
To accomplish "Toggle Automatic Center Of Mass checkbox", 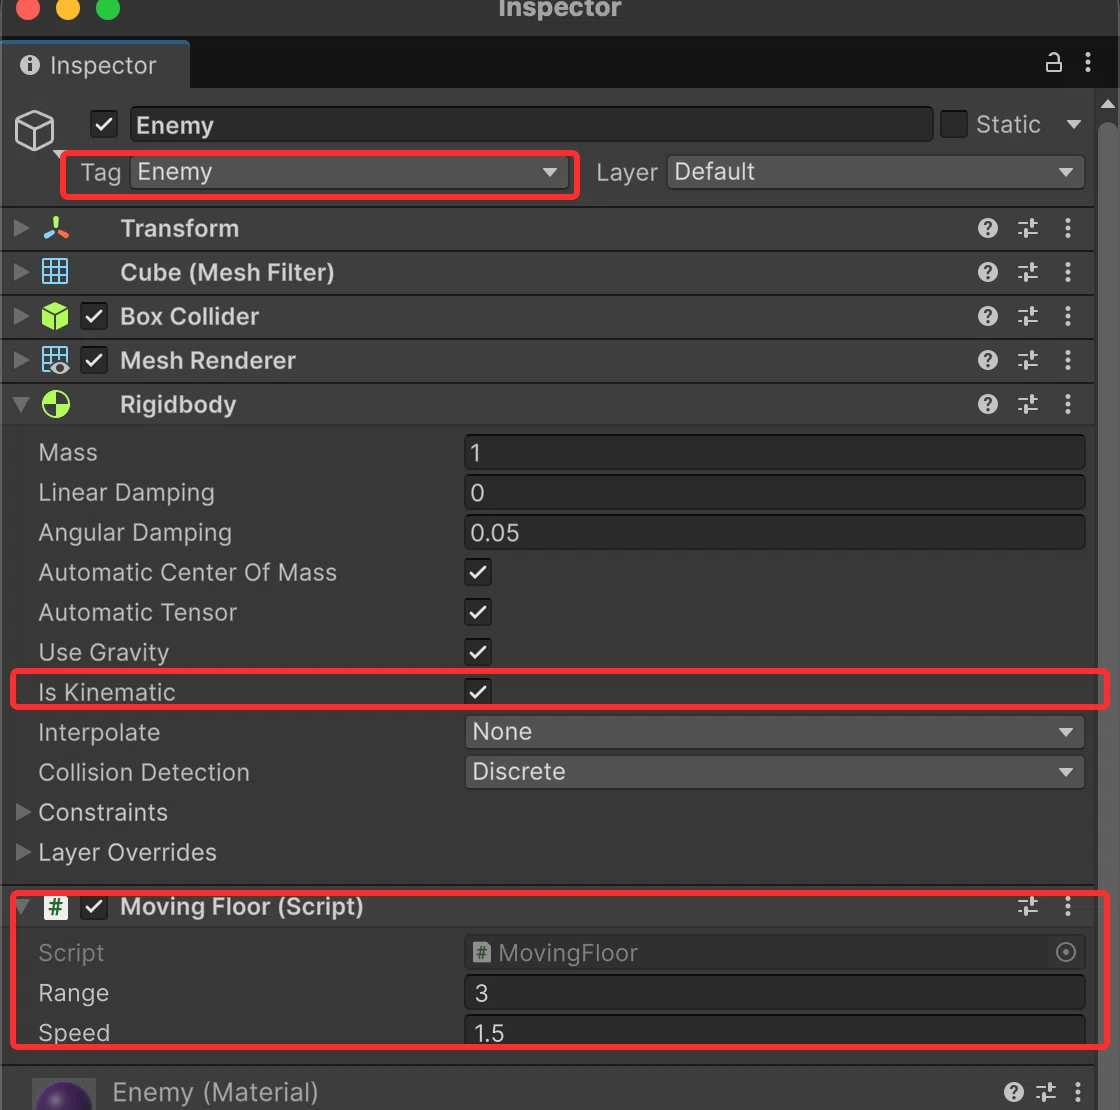I will pos(478,572).
